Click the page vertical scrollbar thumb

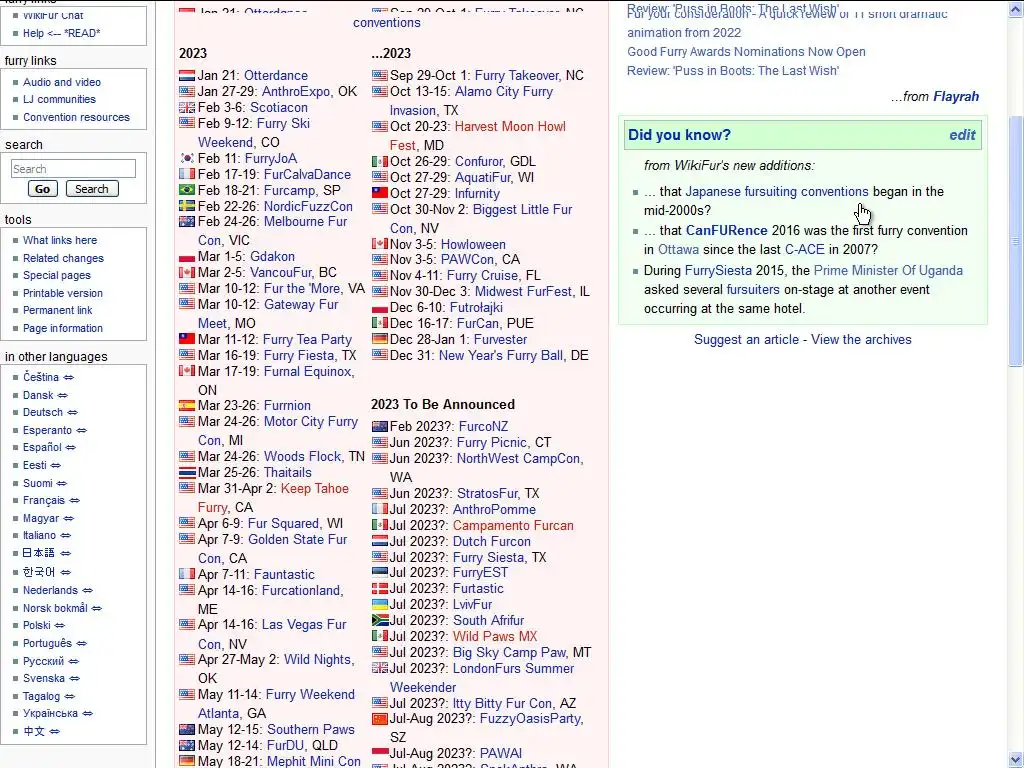pyautogui.click(x=1016, y=241)
